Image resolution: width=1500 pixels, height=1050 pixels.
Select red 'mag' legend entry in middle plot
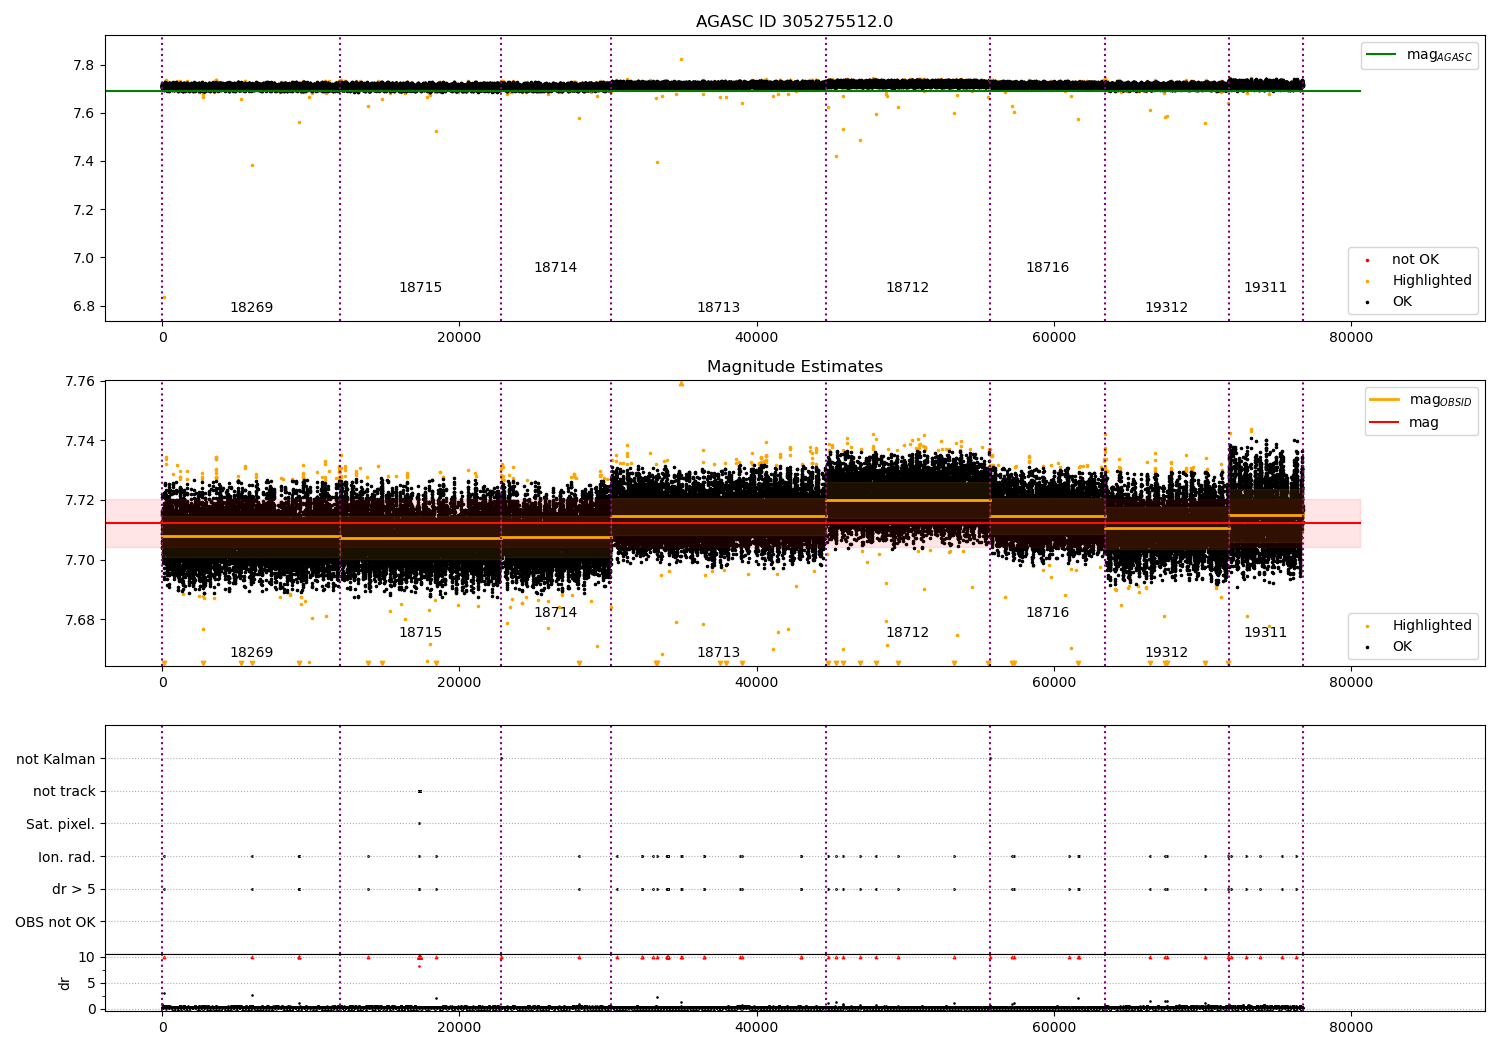click(x=1405, y=423)
